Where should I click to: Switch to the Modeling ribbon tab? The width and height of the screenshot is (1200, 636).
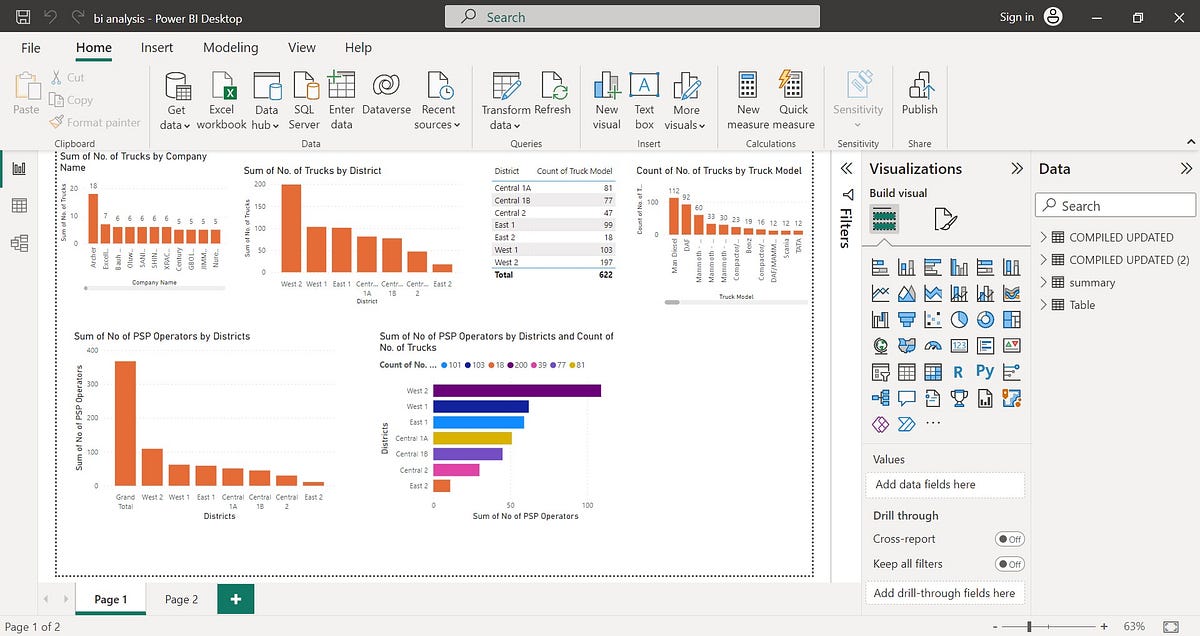230,47
